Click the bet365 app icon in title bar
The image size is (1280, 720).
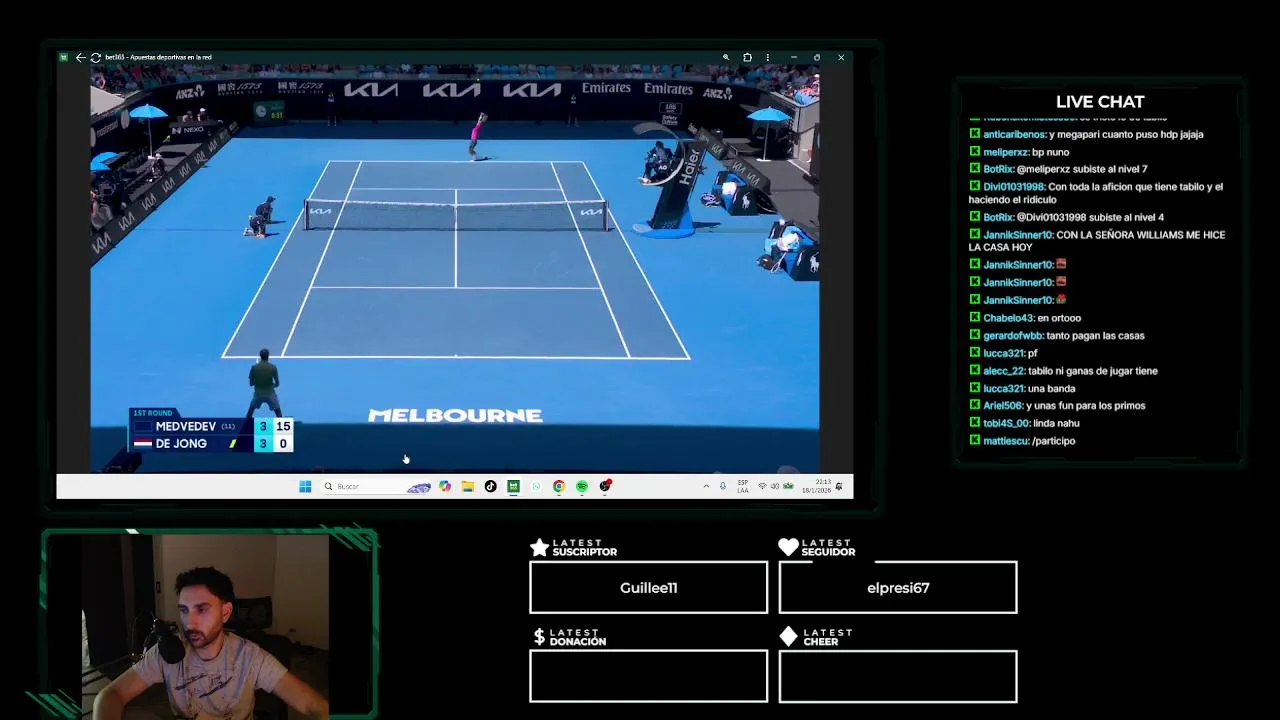(x=64, y=58)
